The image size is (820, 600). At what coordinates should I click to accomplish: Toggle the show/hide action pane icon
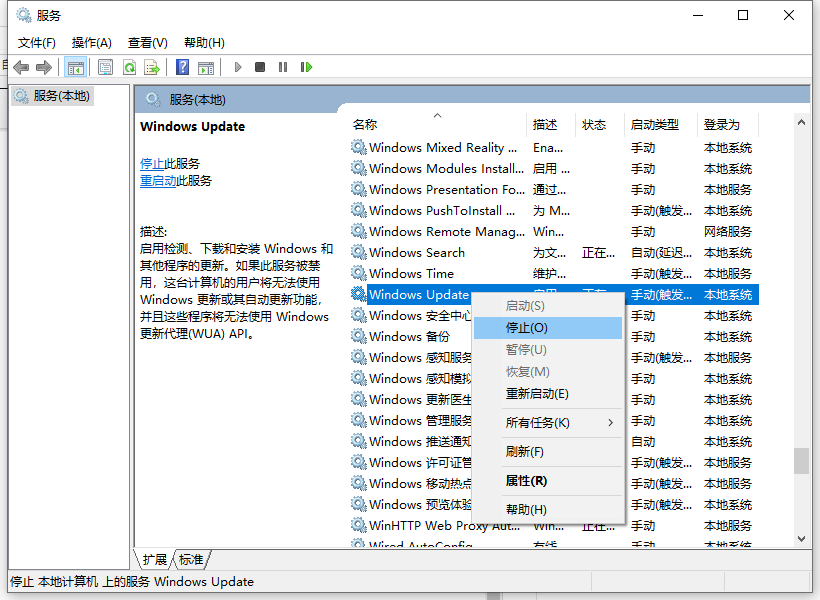(206, 67)
